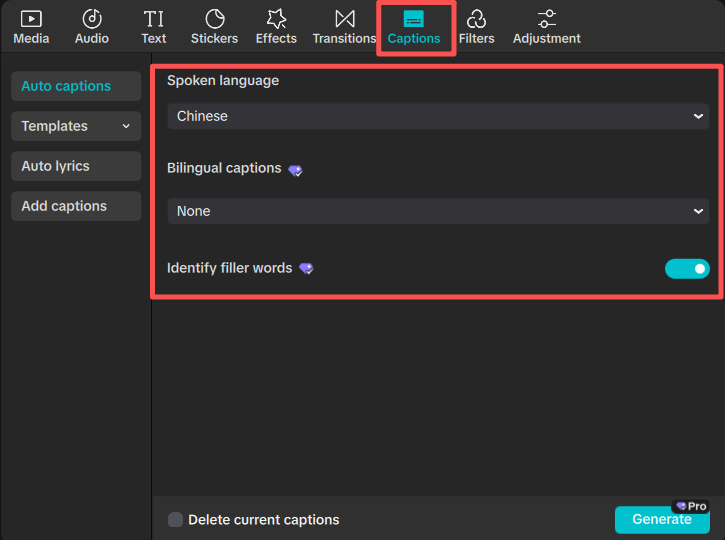Check Delete current captions box
The image size is (725, 540).
coord(175,520)
